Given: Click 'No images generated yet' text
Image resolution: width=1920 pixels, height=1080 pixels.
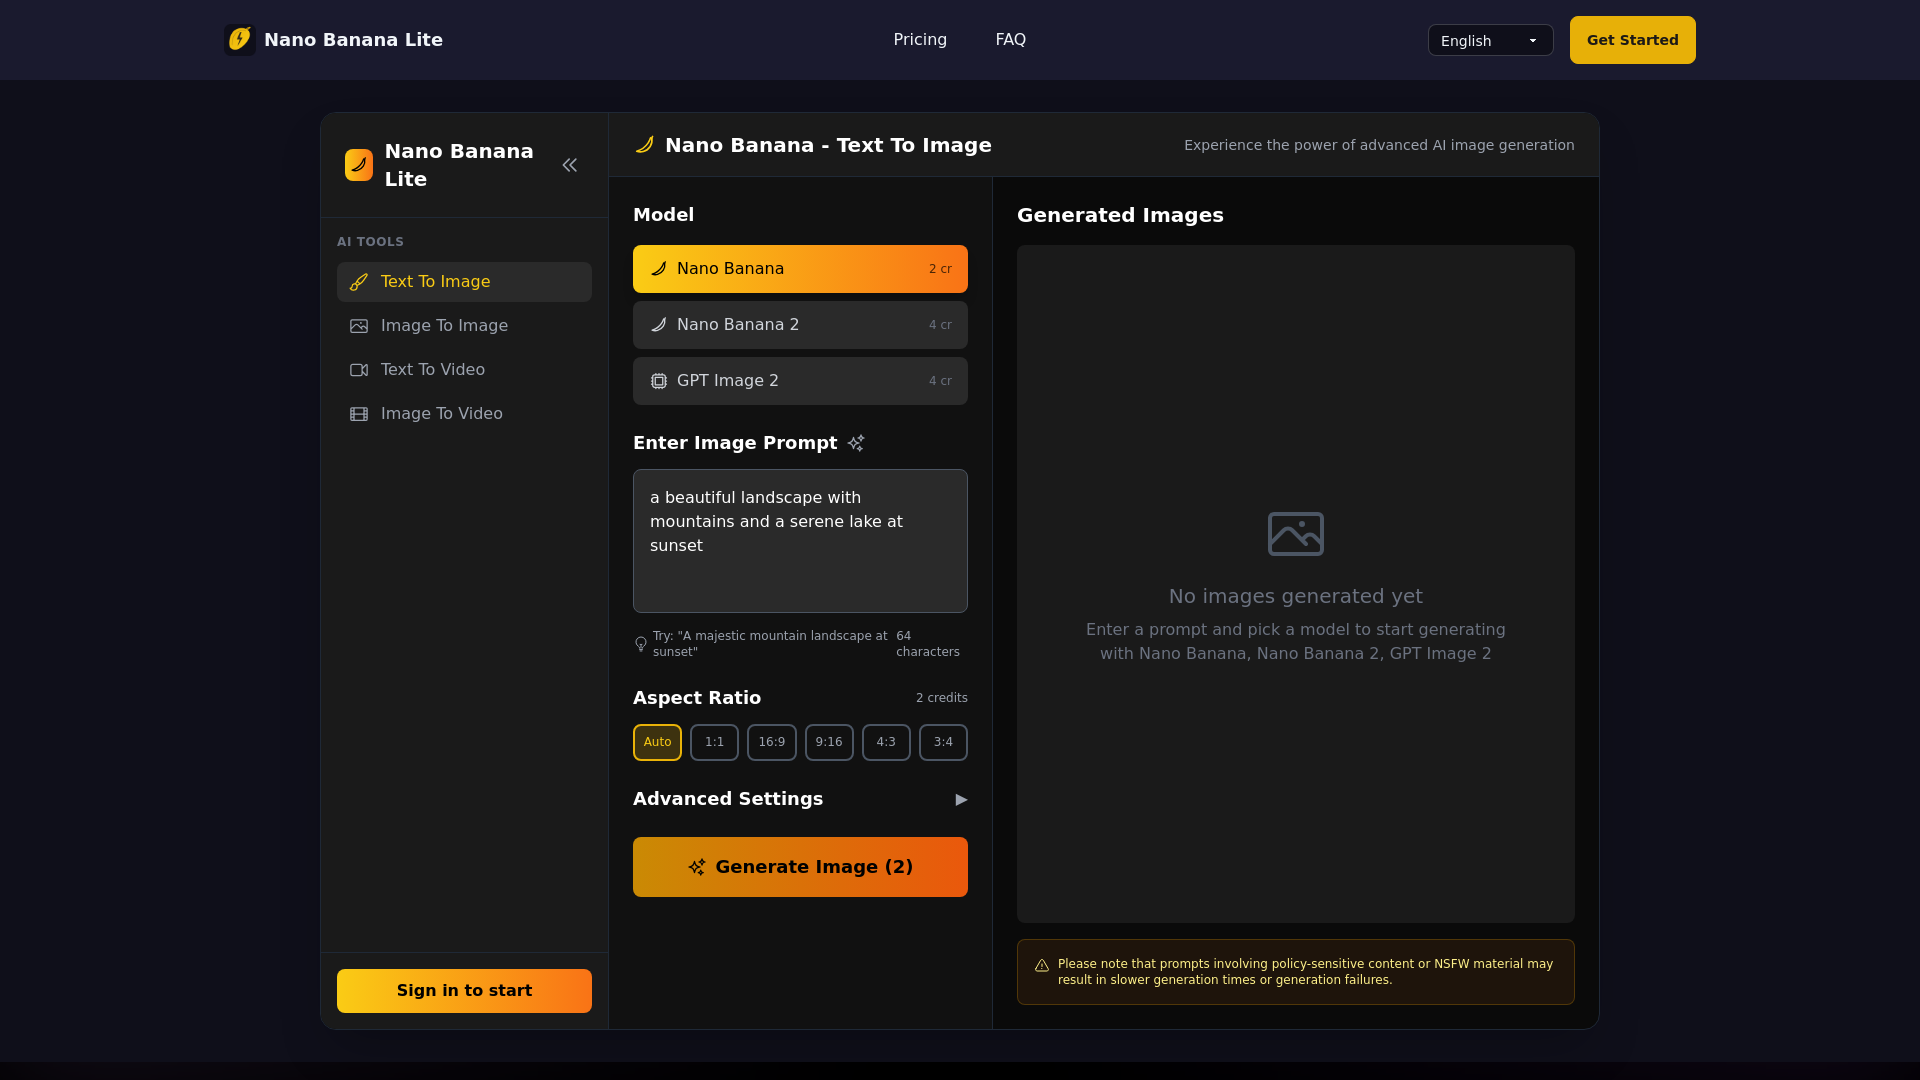Looking at the screenshot, I should 1296,596.
